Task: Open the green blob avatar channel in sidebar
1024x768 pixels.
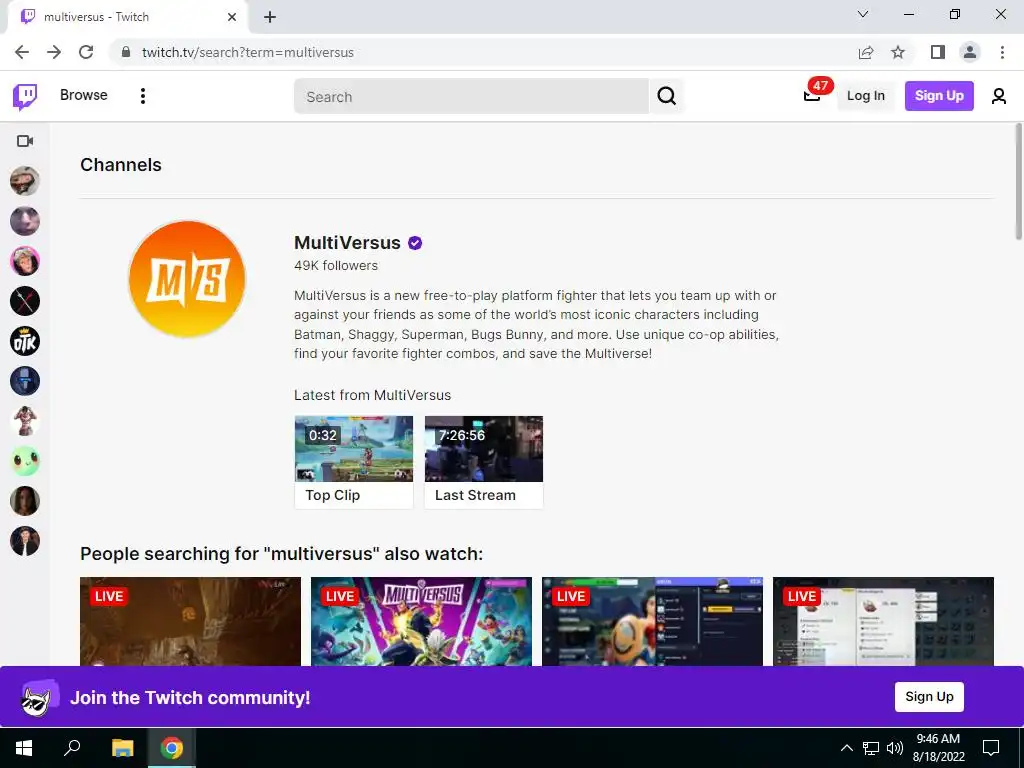Action: click(25, 461)
